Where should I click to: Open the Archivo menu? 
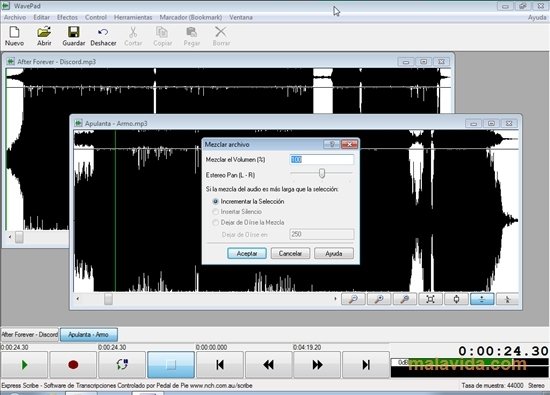[15, 17]
